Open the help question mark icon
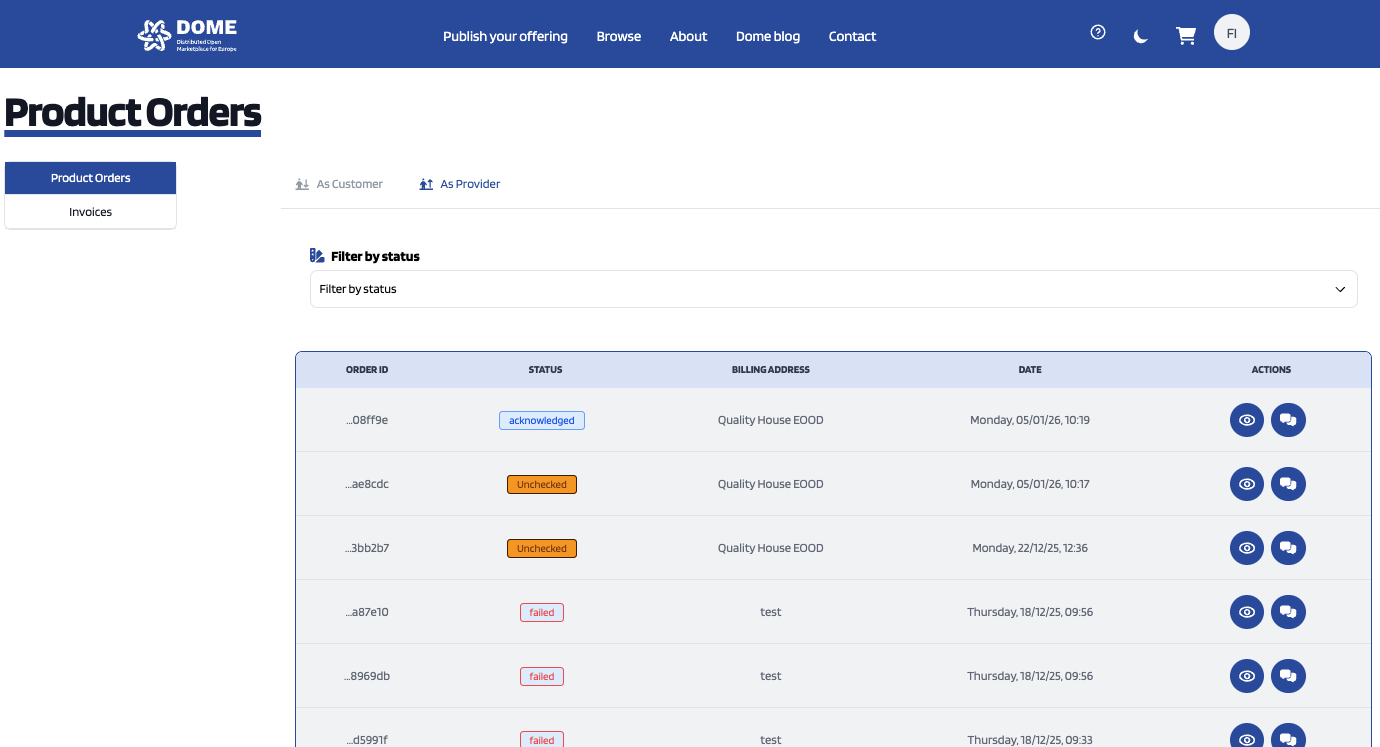This screenshot has width=1380, height=747. point(1098,32)
